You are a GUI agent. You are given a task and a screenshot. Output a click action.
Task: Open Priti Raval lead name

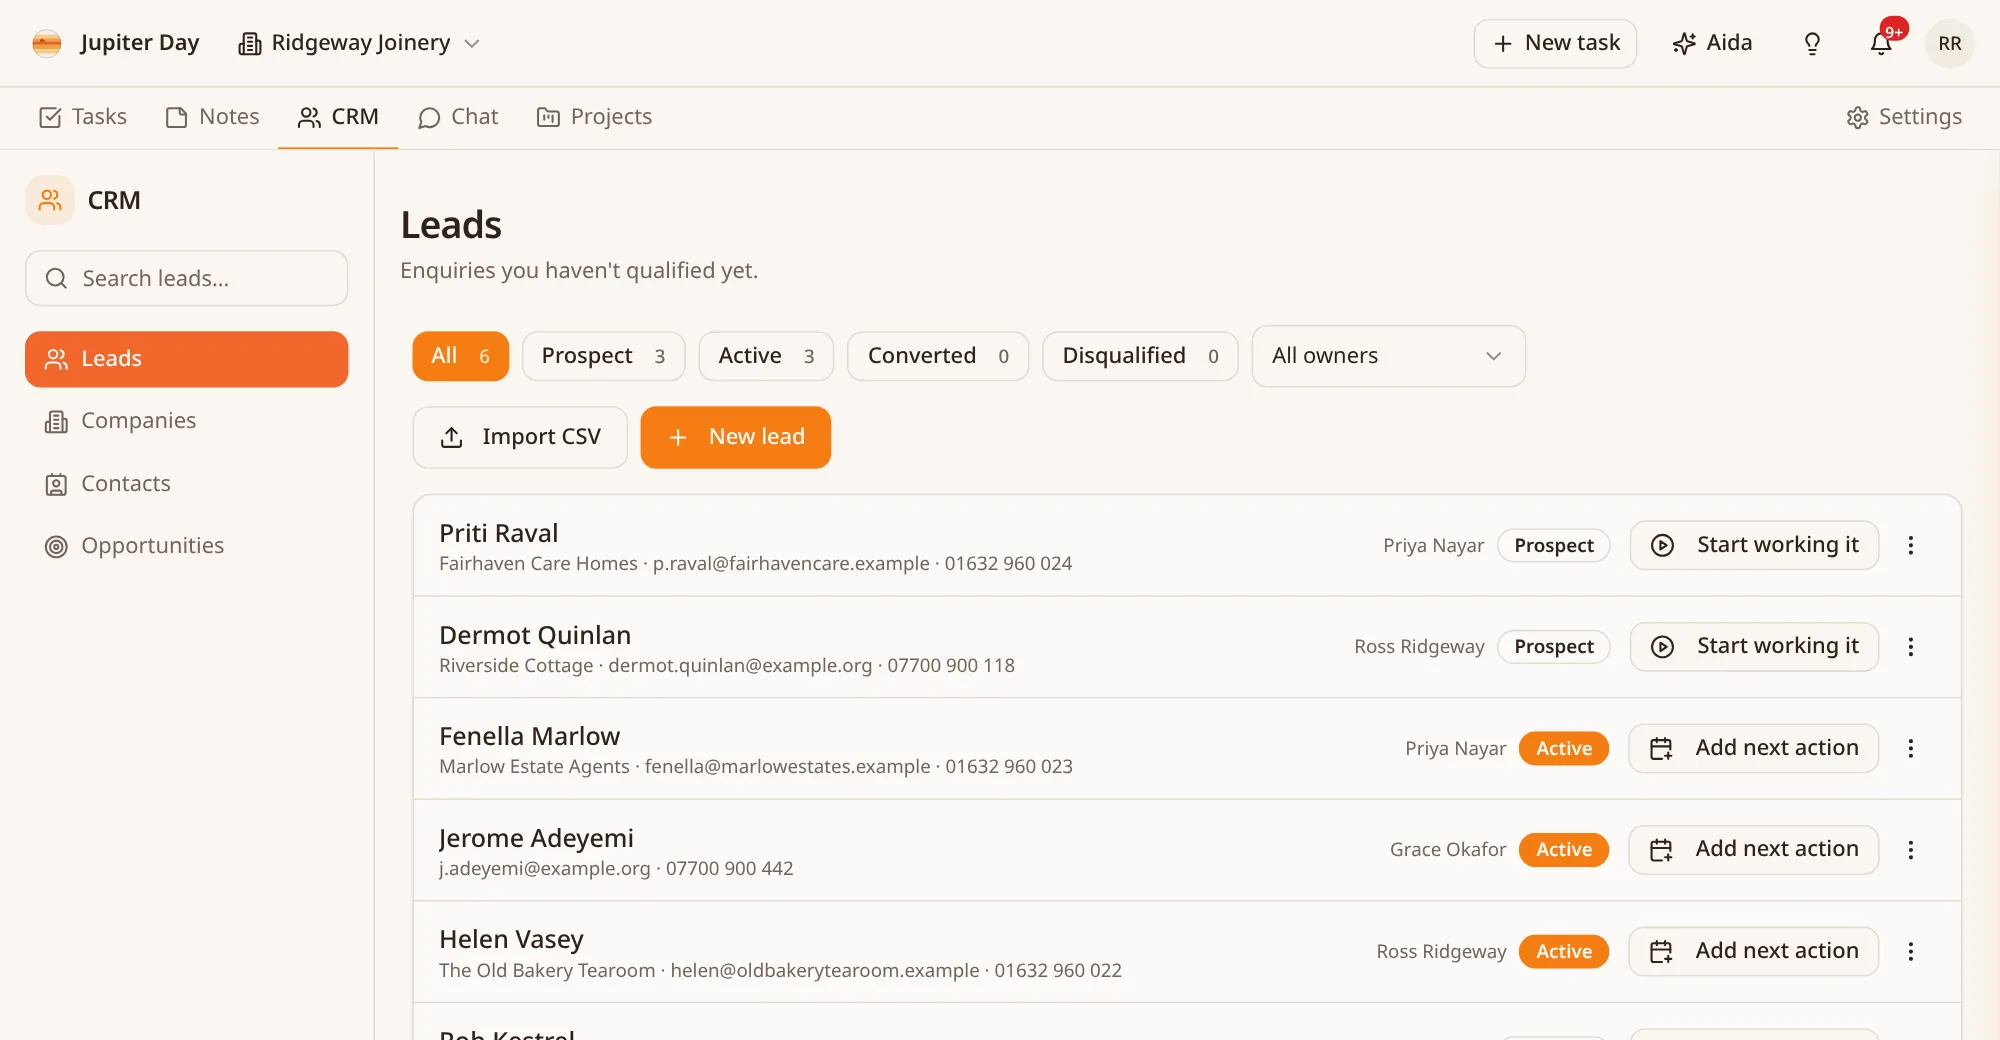coord(499,533)
